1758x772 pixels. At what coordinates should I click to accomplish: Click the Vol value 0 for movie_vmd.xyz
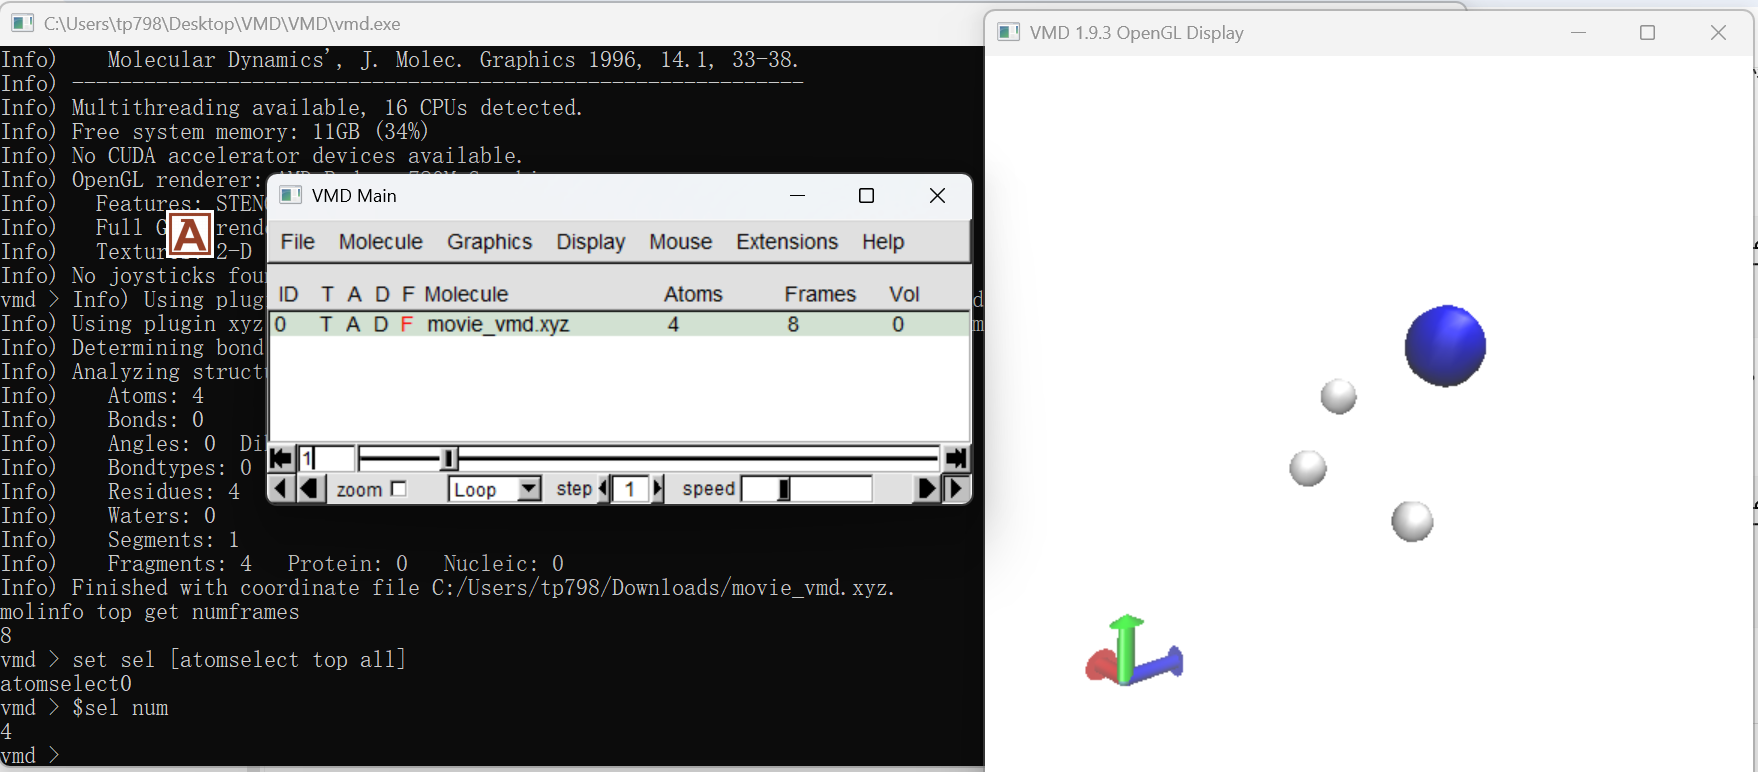(x=898, y=324)
